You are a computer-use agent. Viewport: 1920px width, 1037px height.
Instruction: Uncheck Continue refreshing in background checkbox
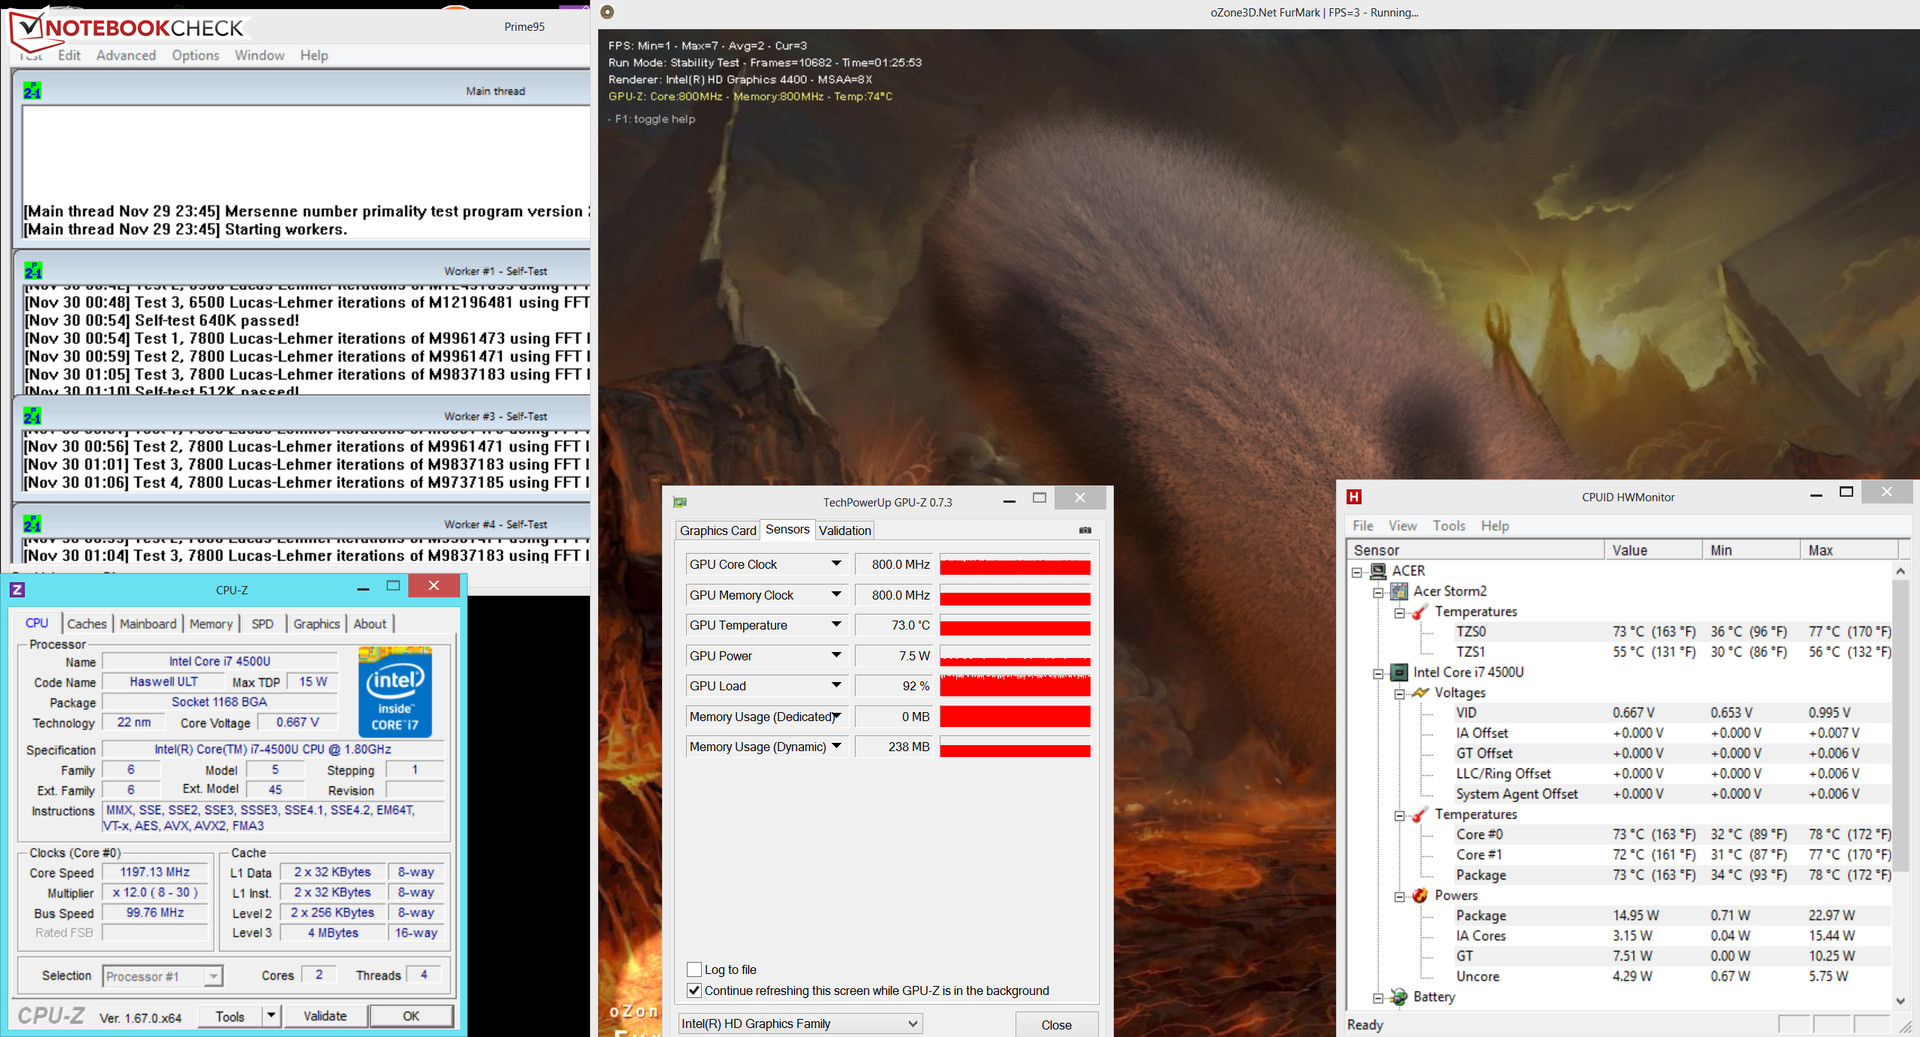(694, 990)
